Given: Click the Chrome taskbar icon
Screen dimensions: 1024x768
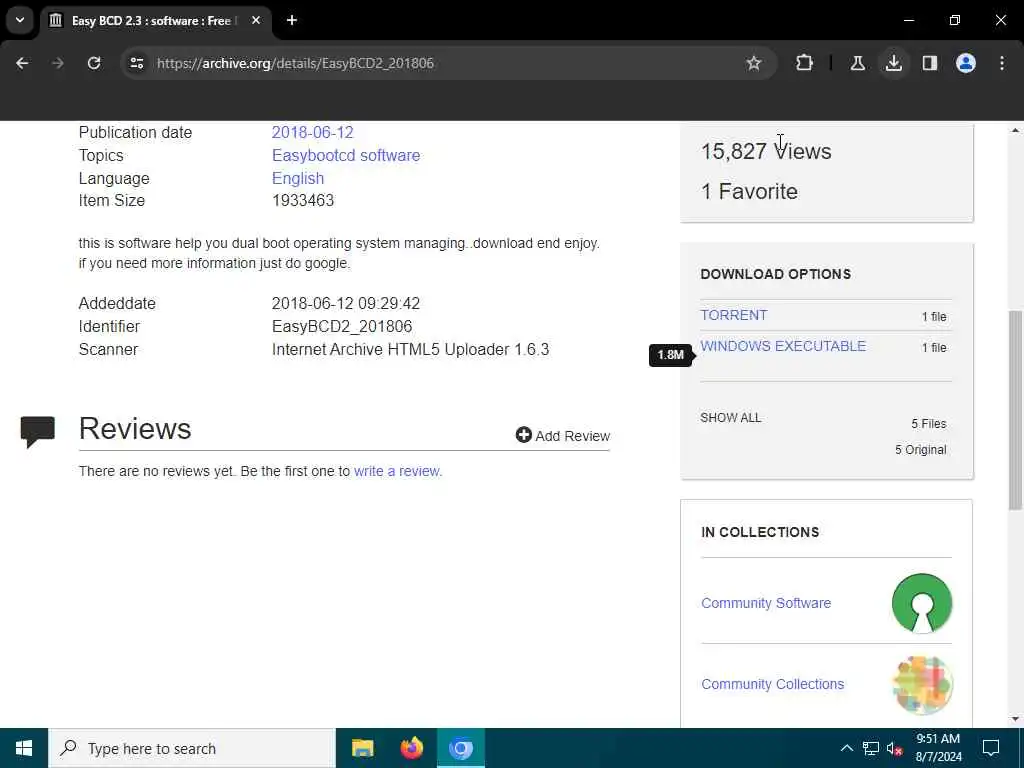Looking at the screenshot, I should point(461,748).
